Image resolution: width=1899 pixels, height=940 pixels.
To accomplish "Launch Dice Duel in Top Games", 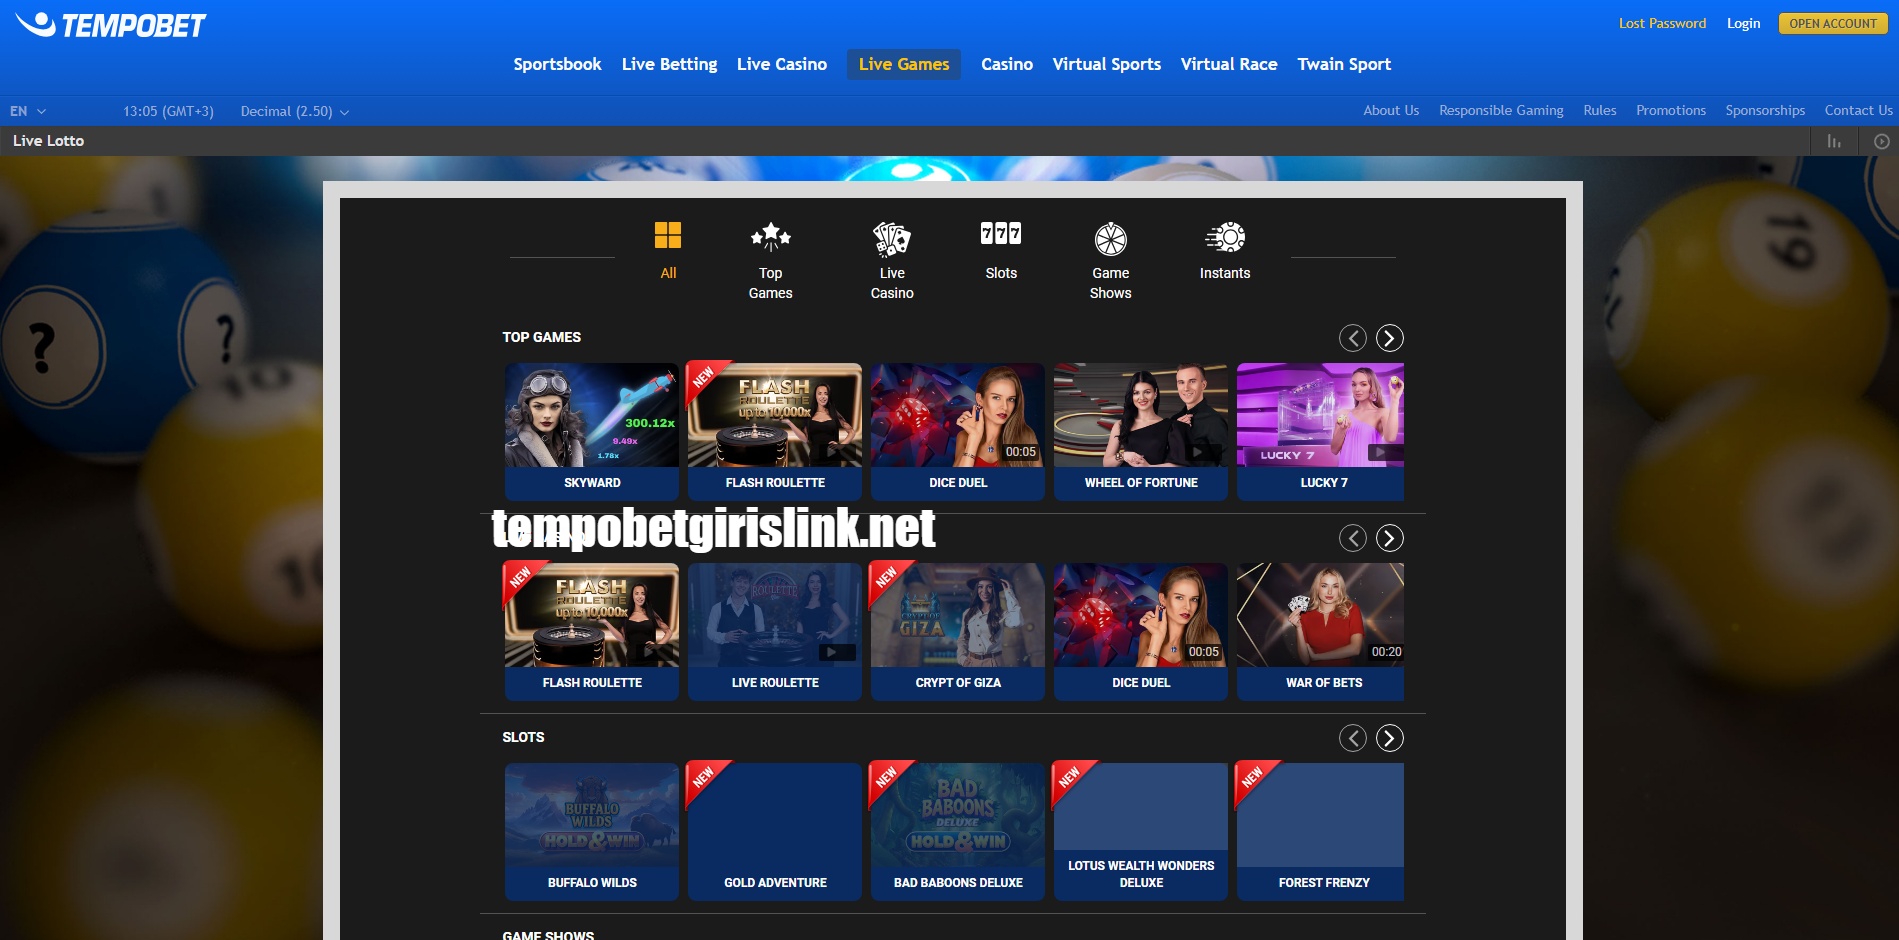I will tap(958, 431).
